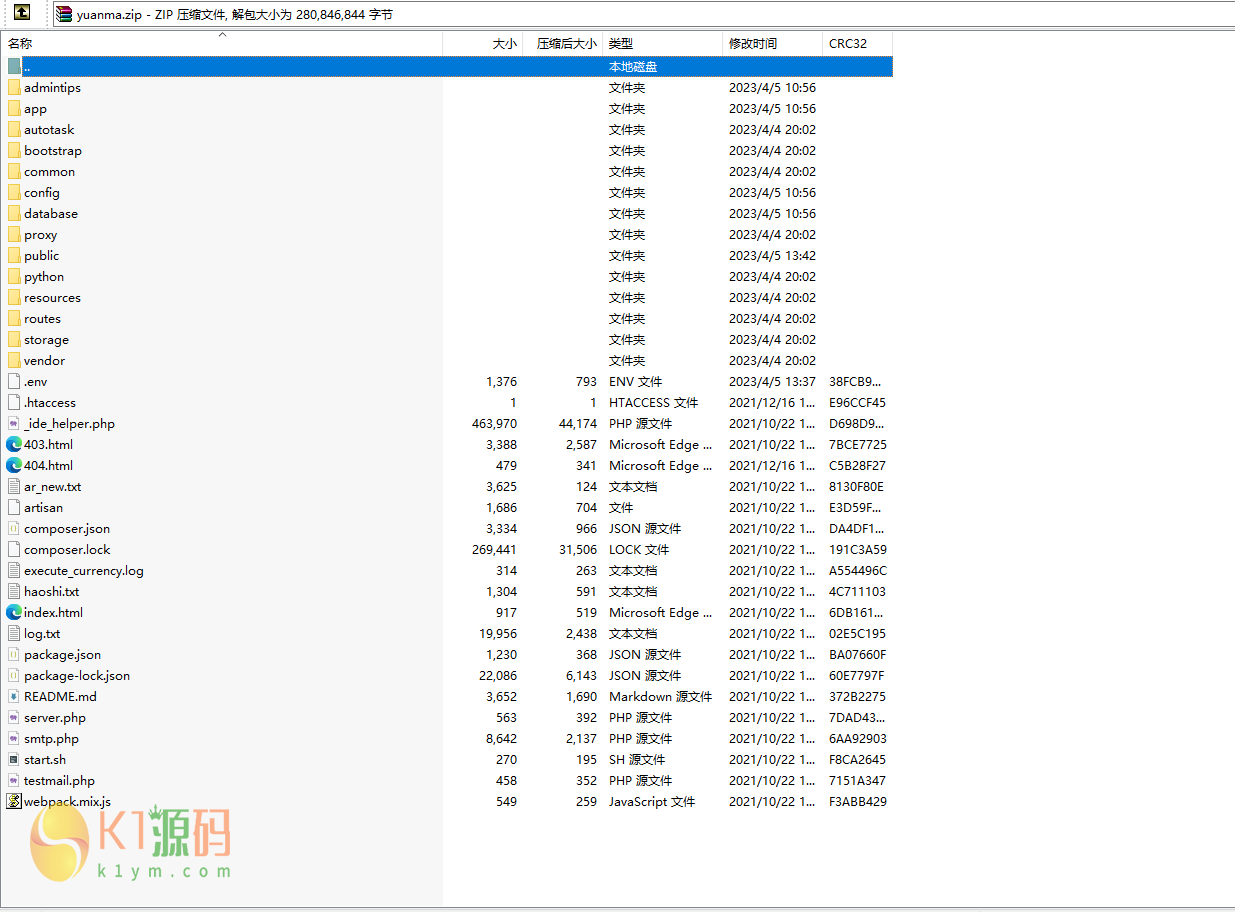
Task: Select the .env file name
Action: click(x=36, y=381)
